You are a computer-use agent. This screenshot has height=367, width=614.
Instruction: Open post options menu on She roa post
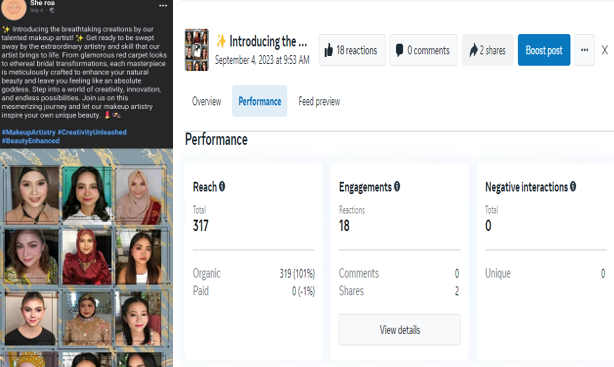pos(163,5)
